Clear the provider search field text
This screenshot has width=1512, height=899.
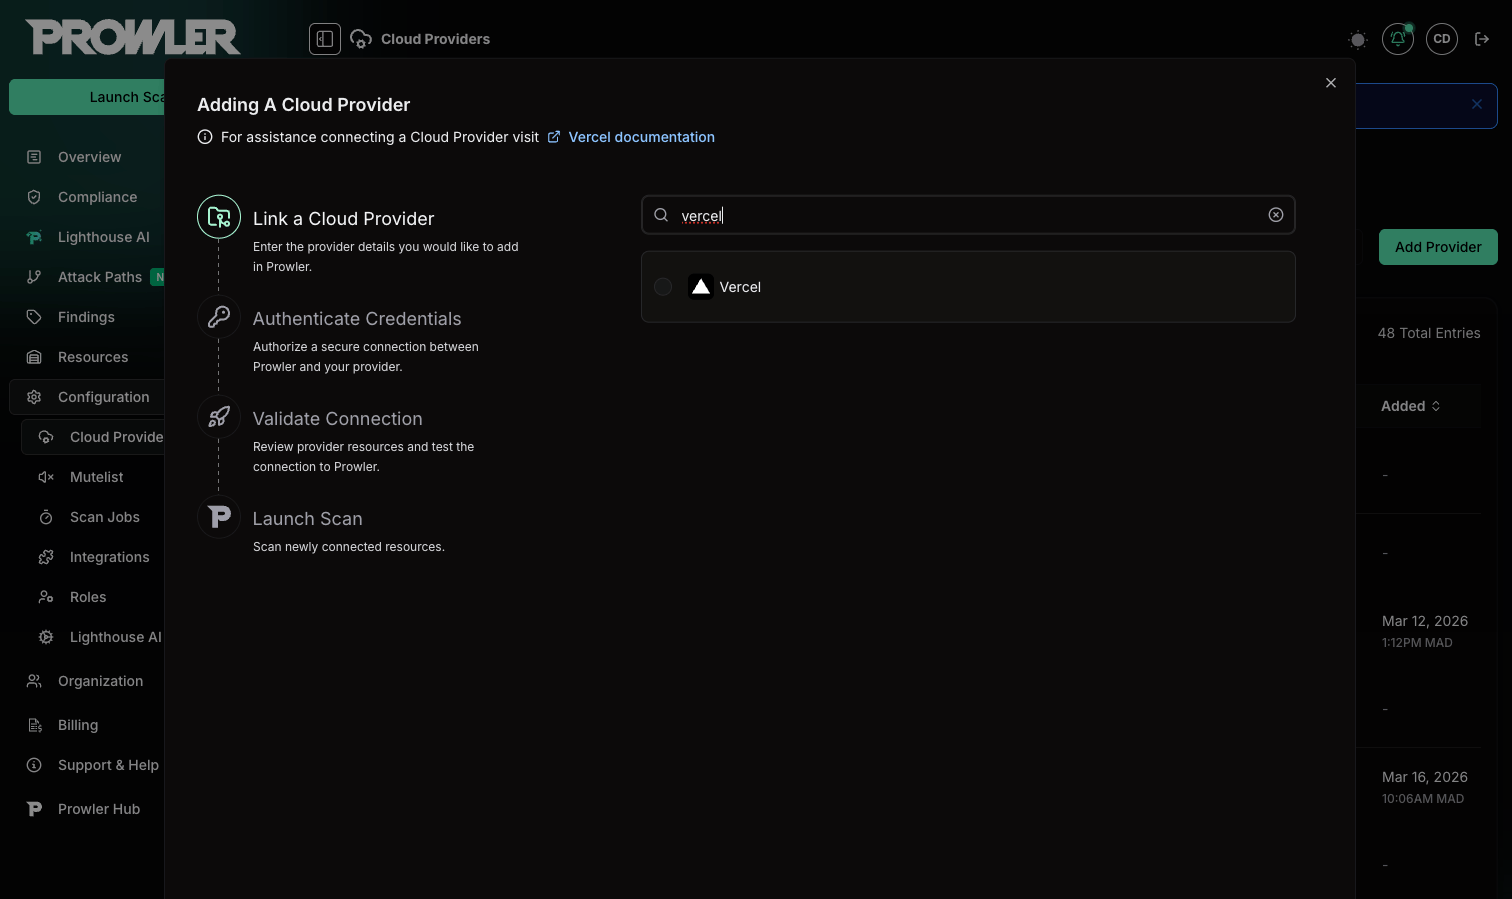(x=1276, y=215)
